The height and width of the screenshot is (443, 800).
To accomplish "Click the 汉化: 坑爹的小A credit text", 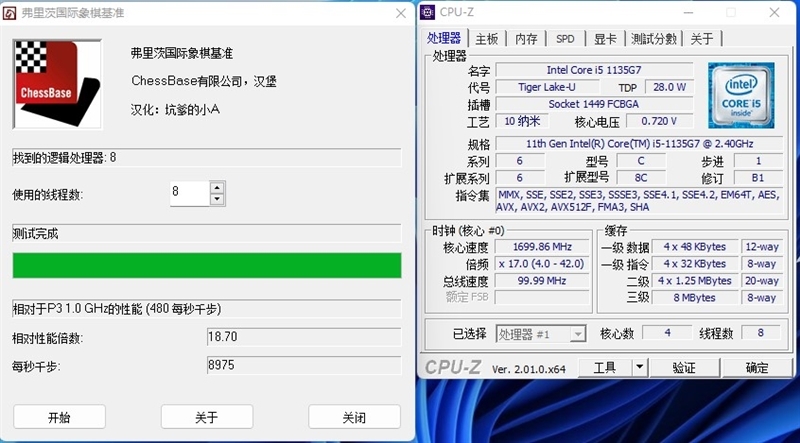I will pyautogui.click(x=175, y=110).
